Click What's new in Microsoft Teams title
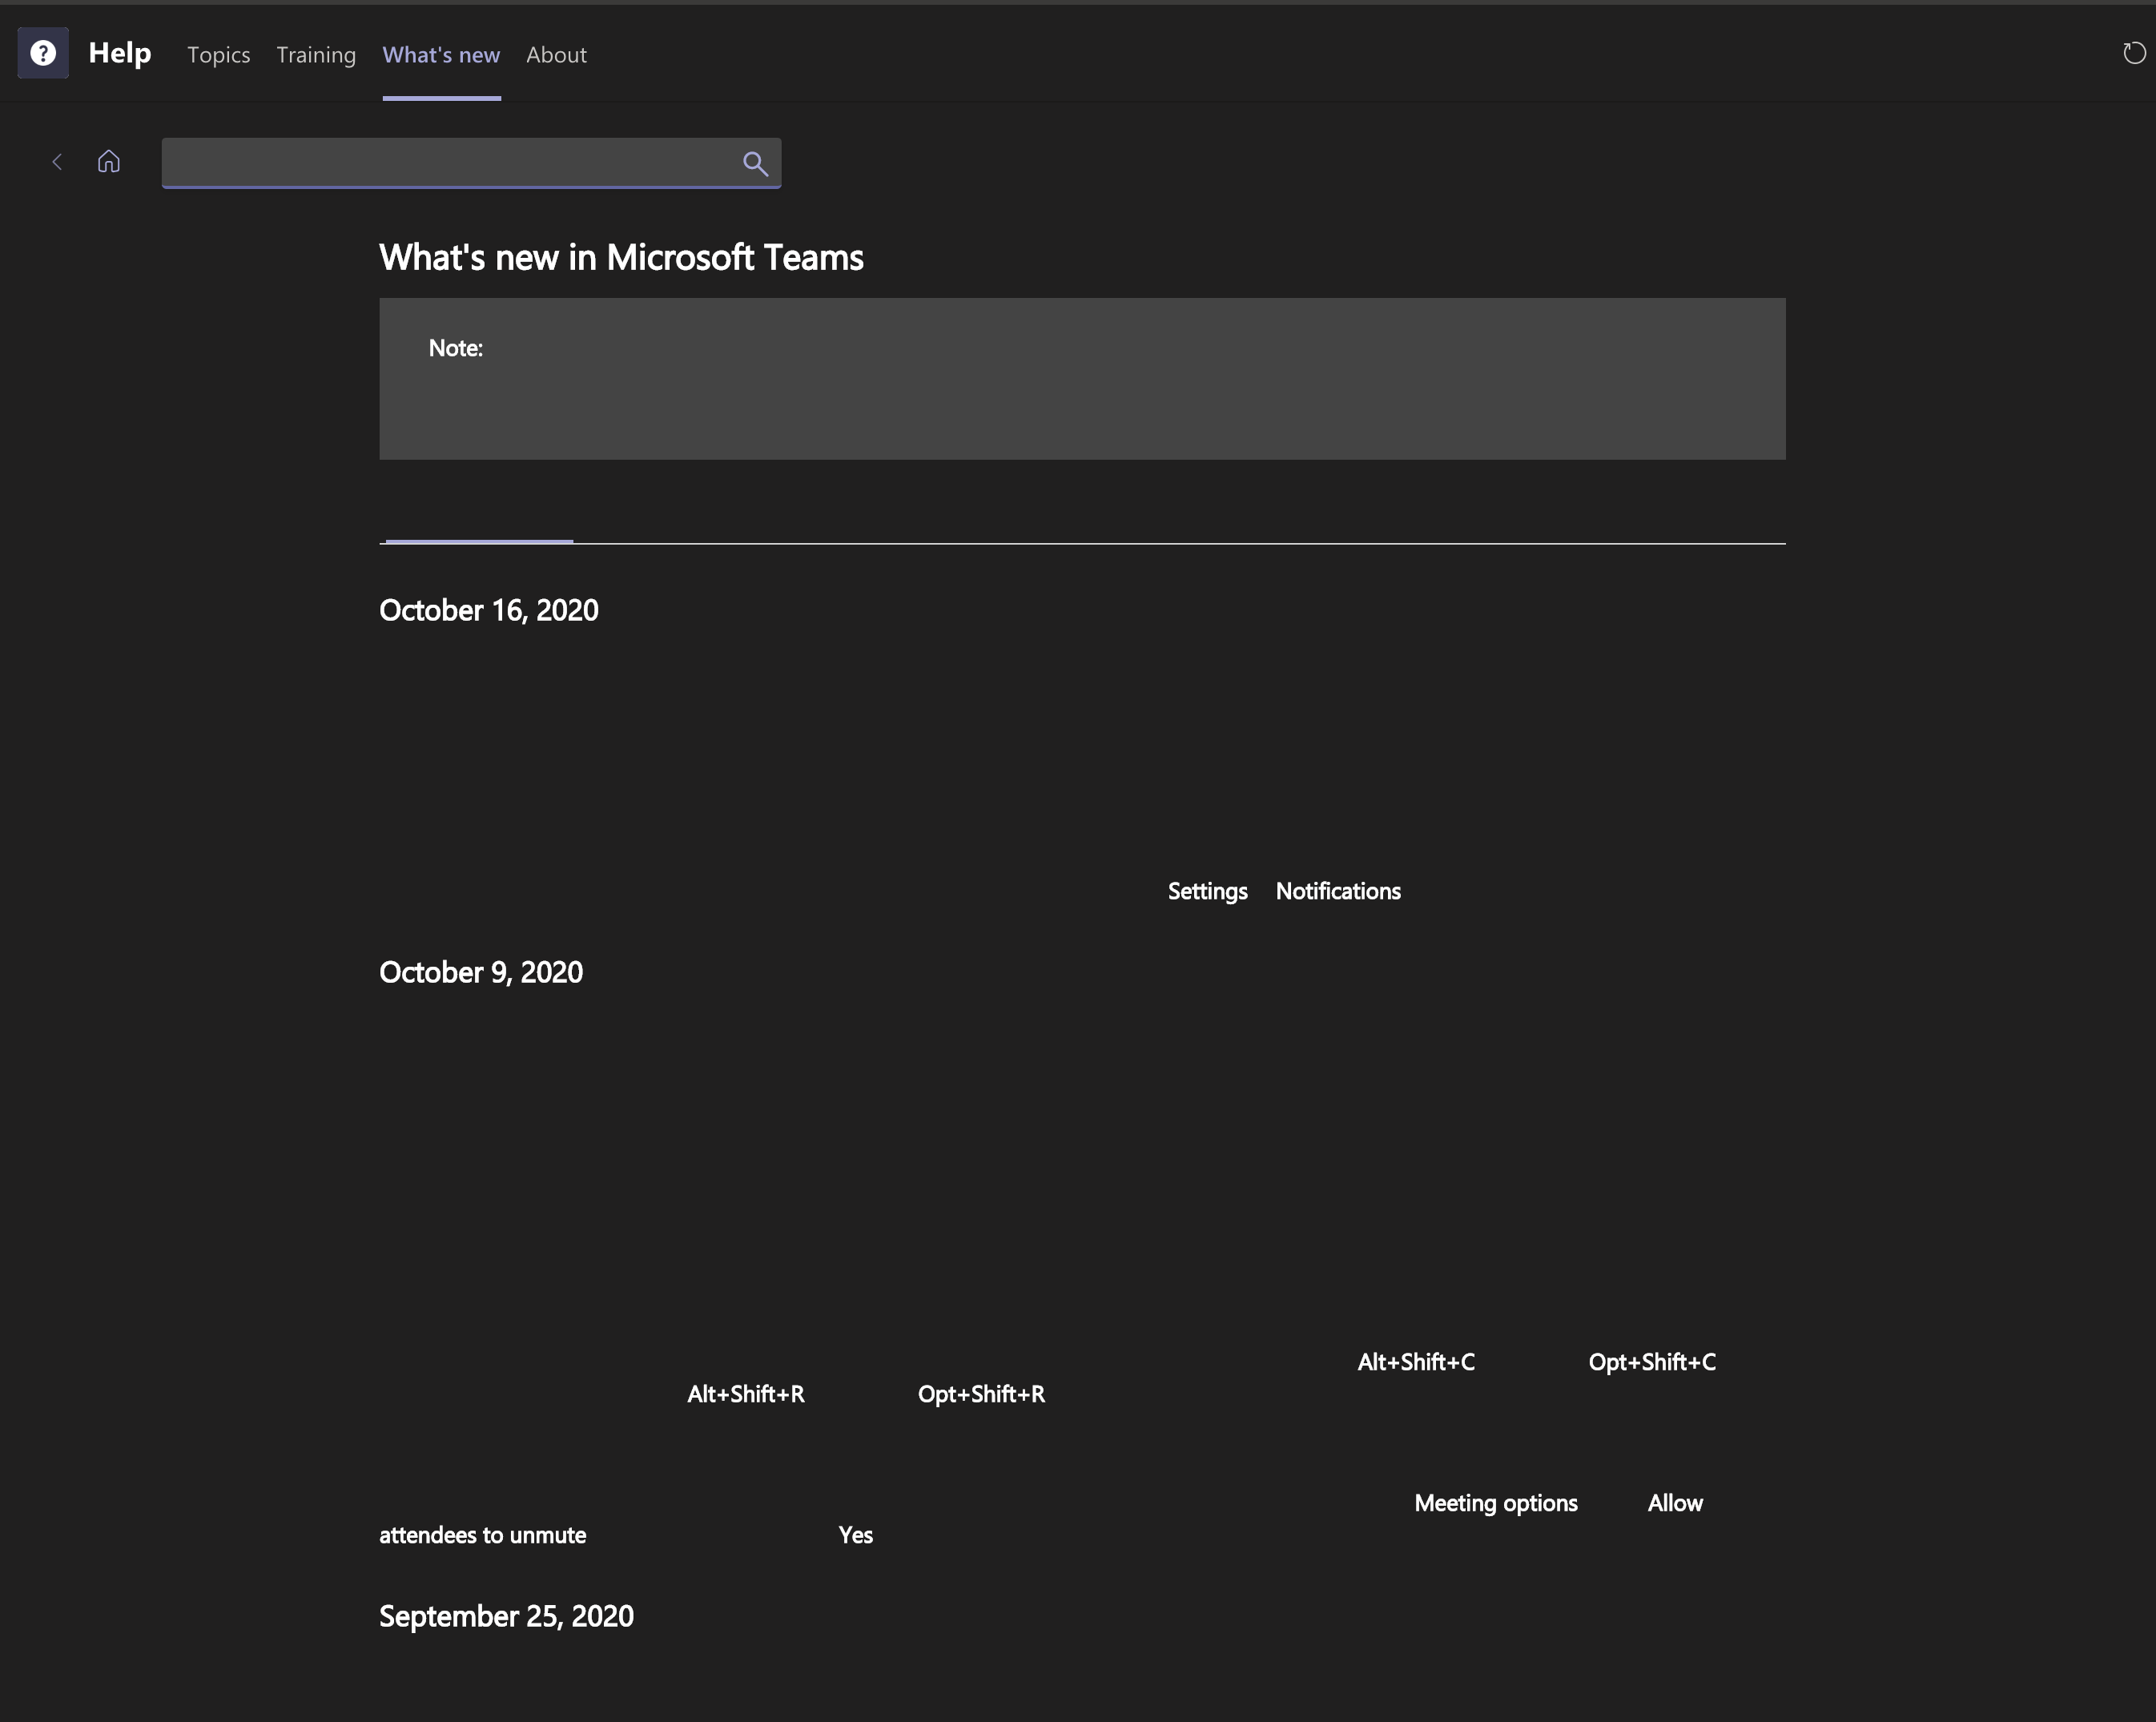Viewport: 2156px width, 1722px height. pos(621,257)
